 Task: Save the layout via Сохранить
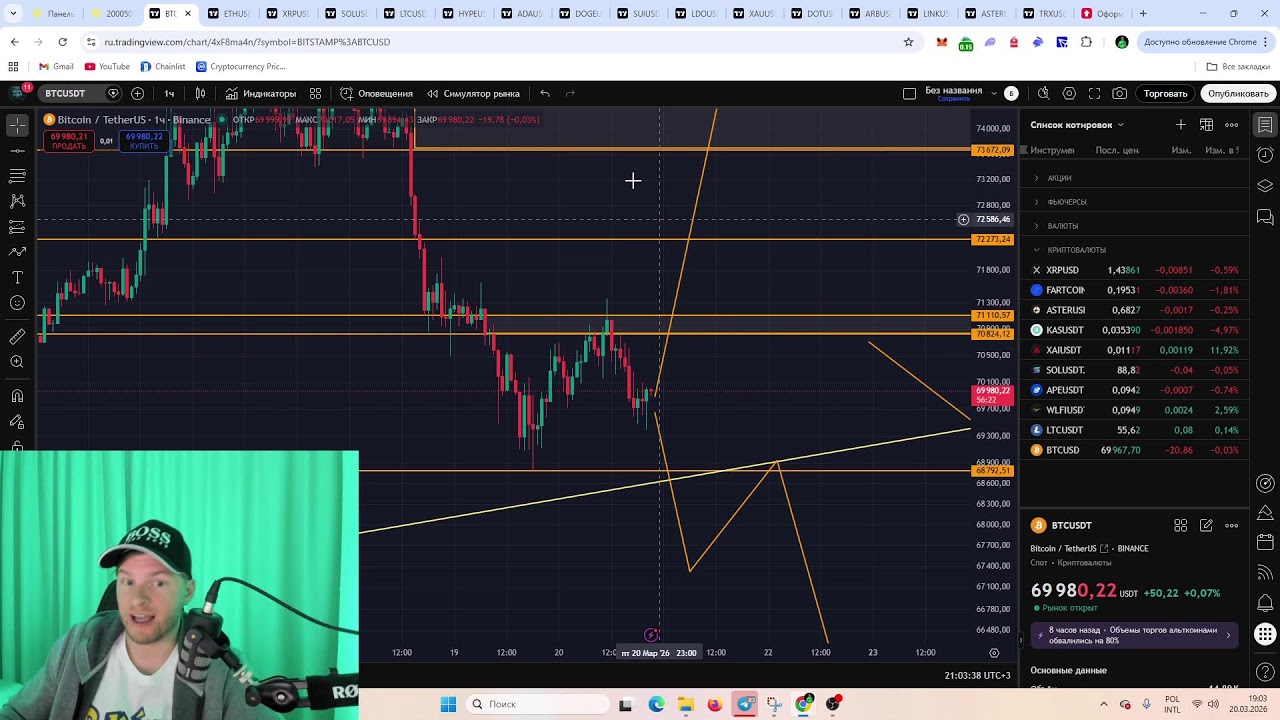pyautogui.click(x=954, y=99)
